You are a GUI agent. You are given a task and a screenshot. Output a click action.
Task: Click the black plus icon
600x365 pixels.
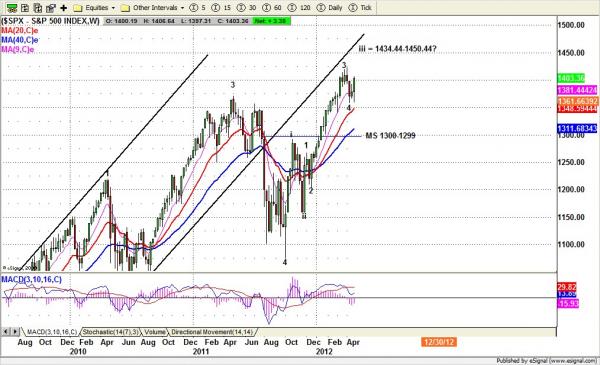64,8
